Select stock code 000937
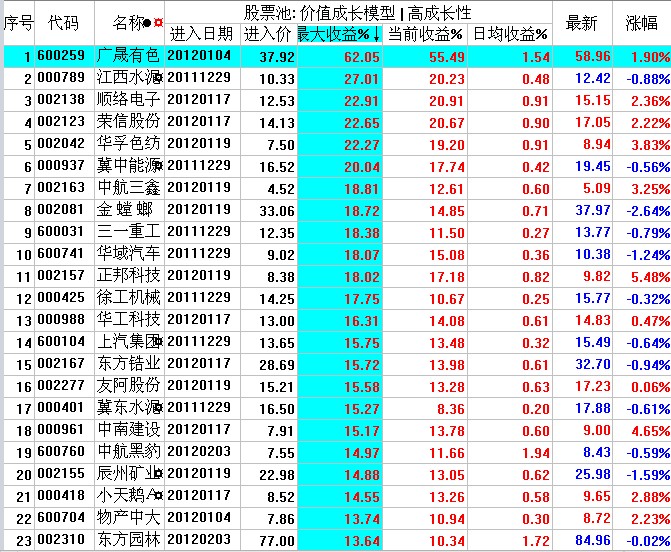Screen dimensions: 671x552 (61, 166)
